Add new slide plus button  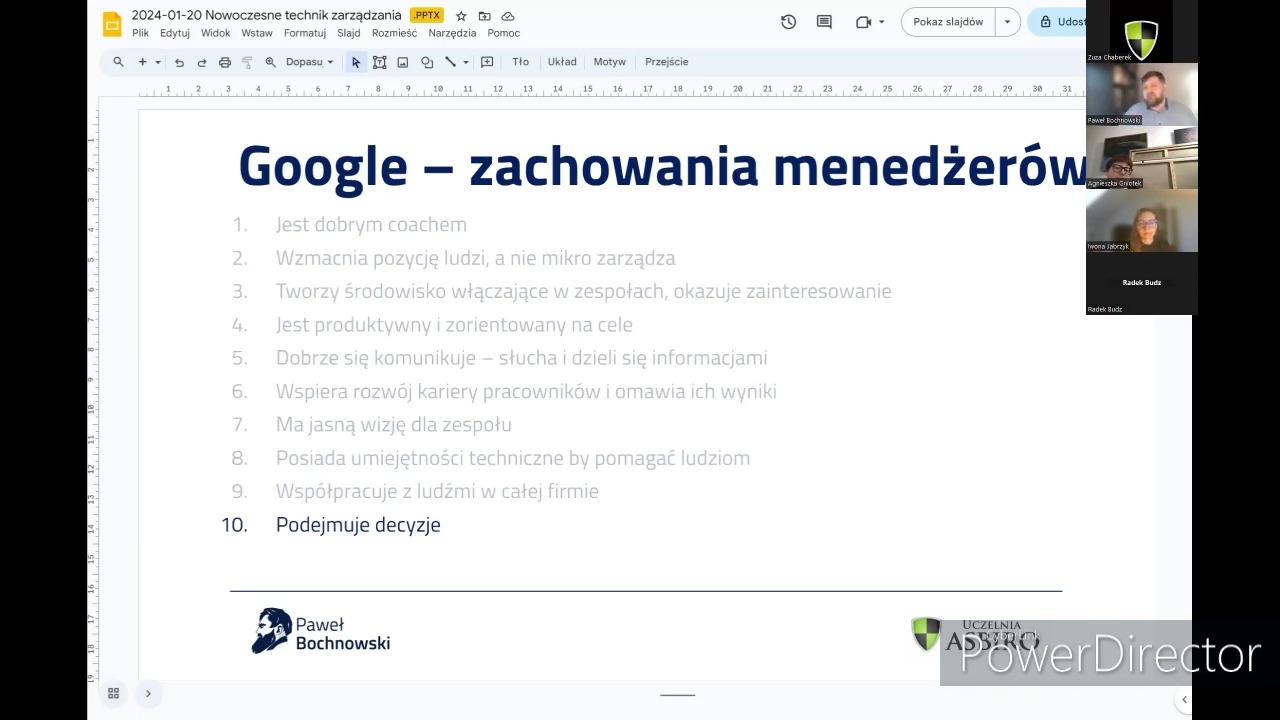(142, 62)
